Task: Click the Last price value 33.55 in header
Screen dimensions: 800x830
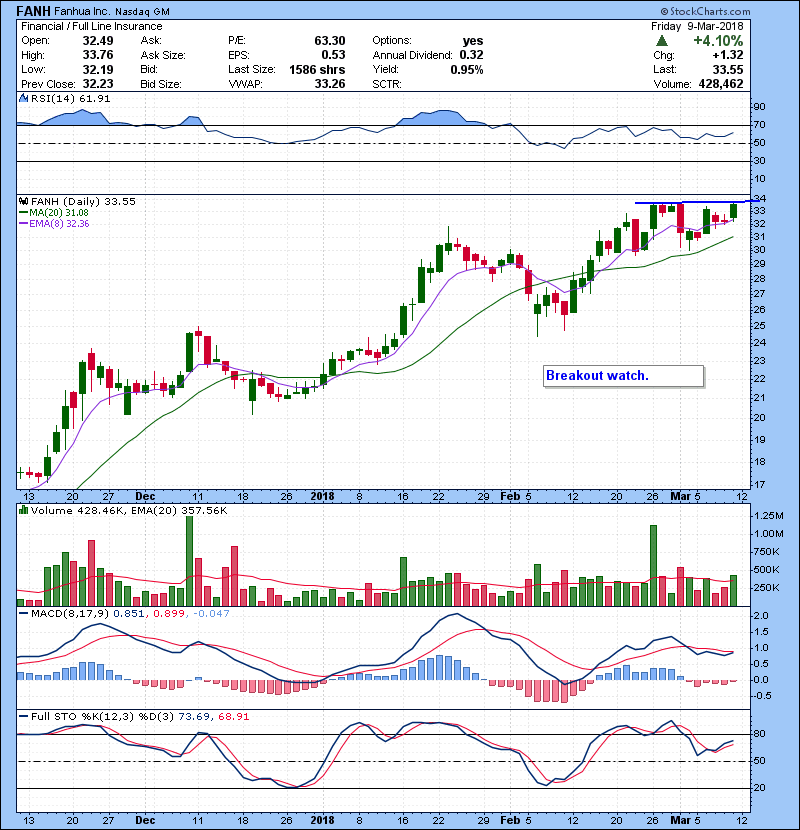Action: click(x=728, y=69)
